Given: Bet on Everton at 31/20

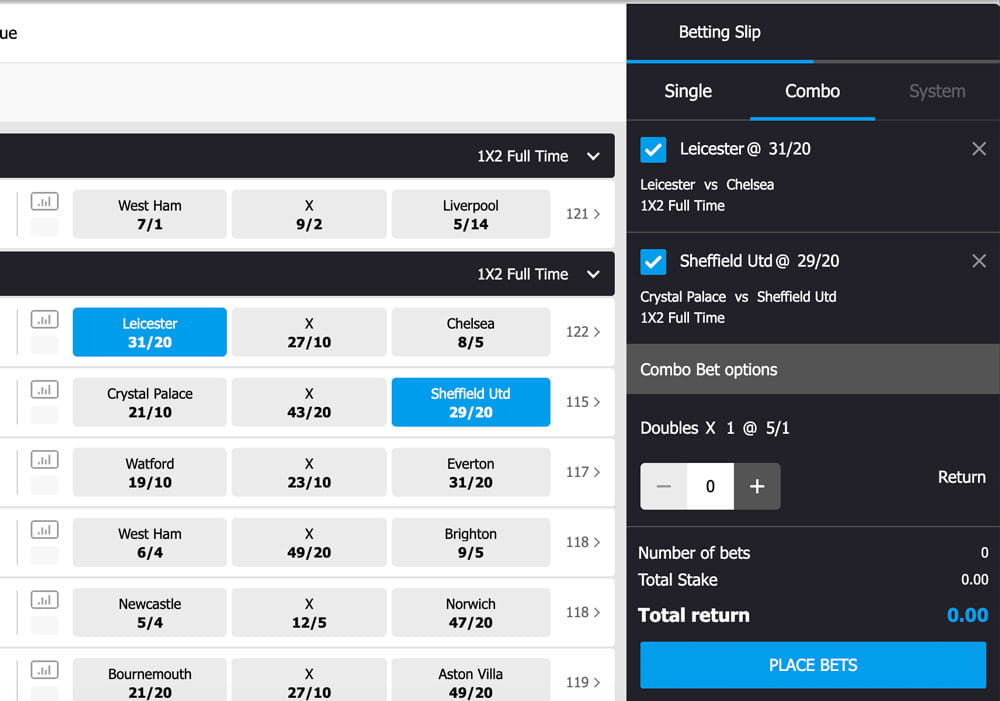Looking at the screenshot, I should click(471, 473).
